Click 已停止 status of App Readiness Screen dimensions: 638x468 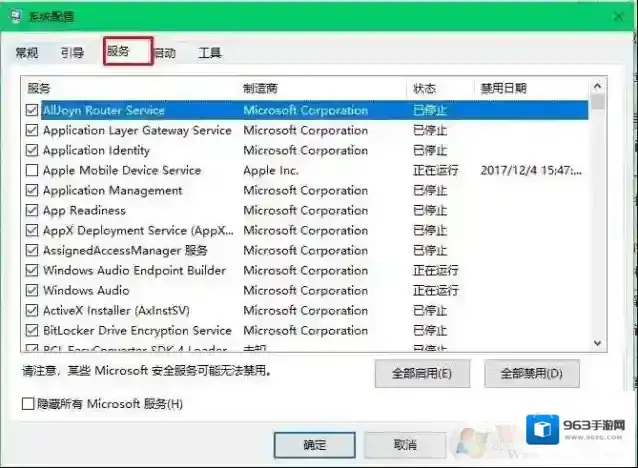[430, 210]
